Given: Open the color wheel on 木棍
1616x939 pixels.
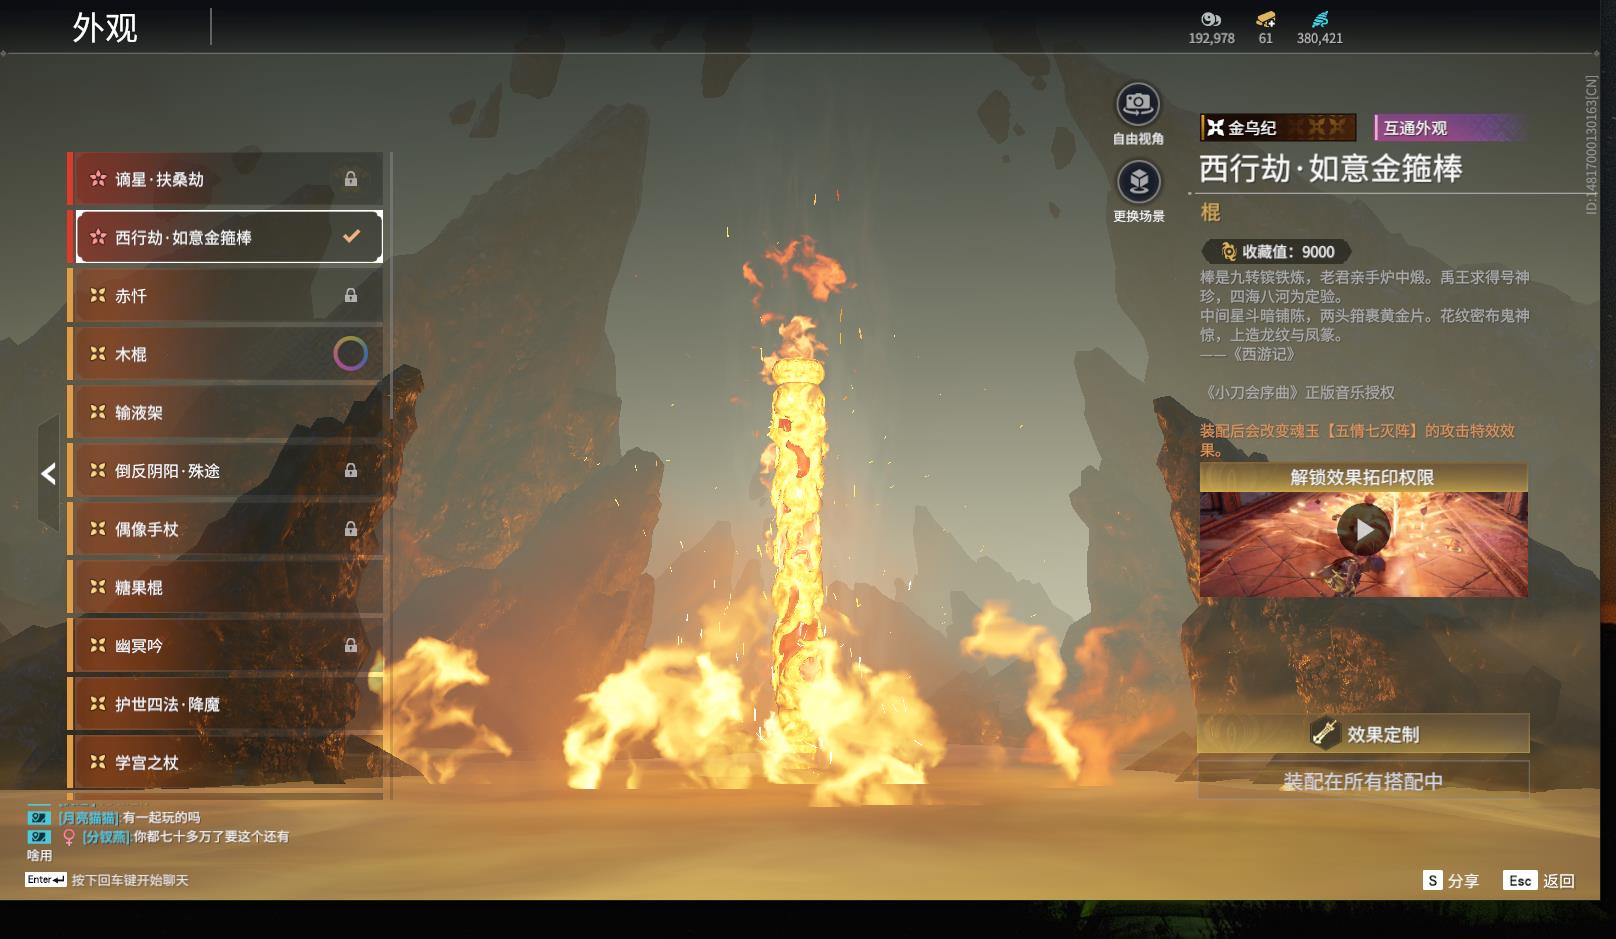Looking at the screenshot, I should coord(350,354).
